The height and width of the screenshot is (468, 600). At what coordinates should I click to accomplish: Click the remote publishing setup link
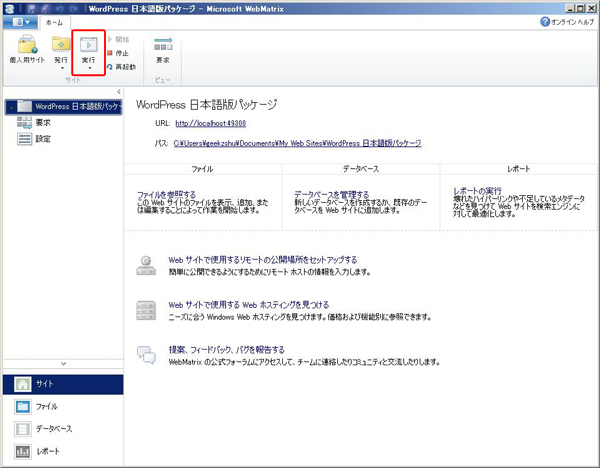(x=262, y=260)
